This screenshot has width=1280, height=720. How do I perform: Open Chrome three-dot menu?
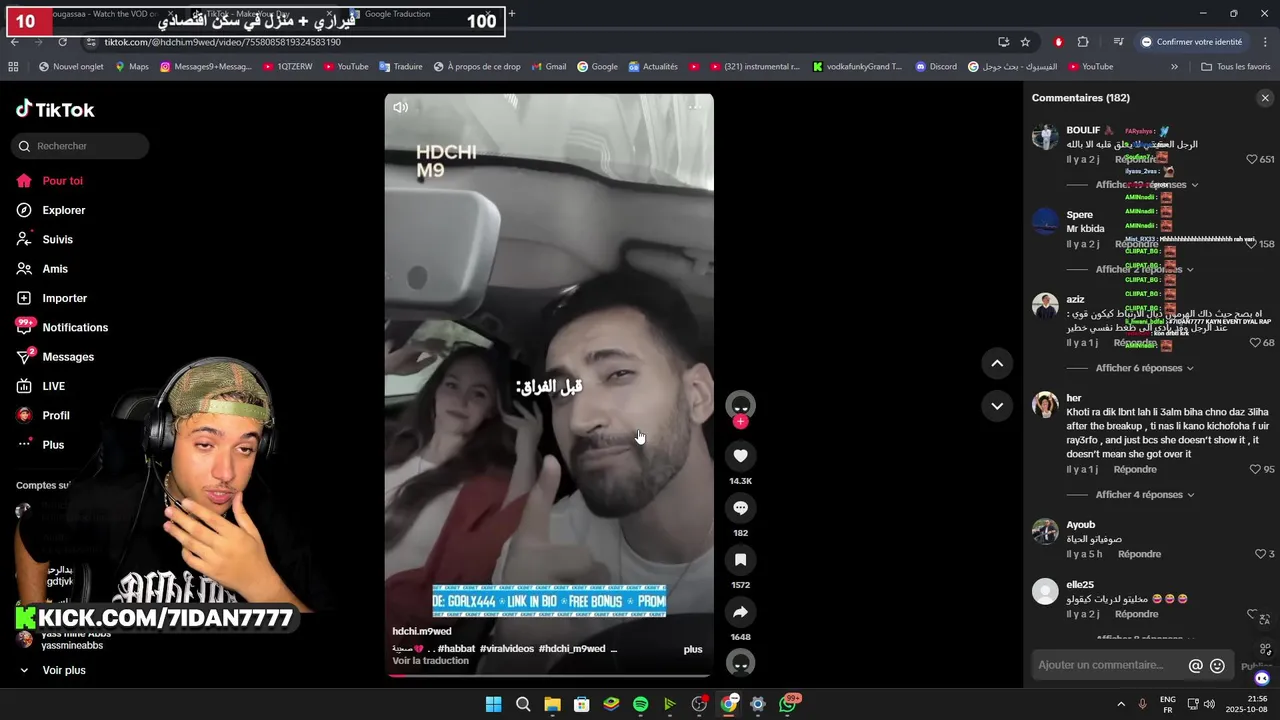1266,42
